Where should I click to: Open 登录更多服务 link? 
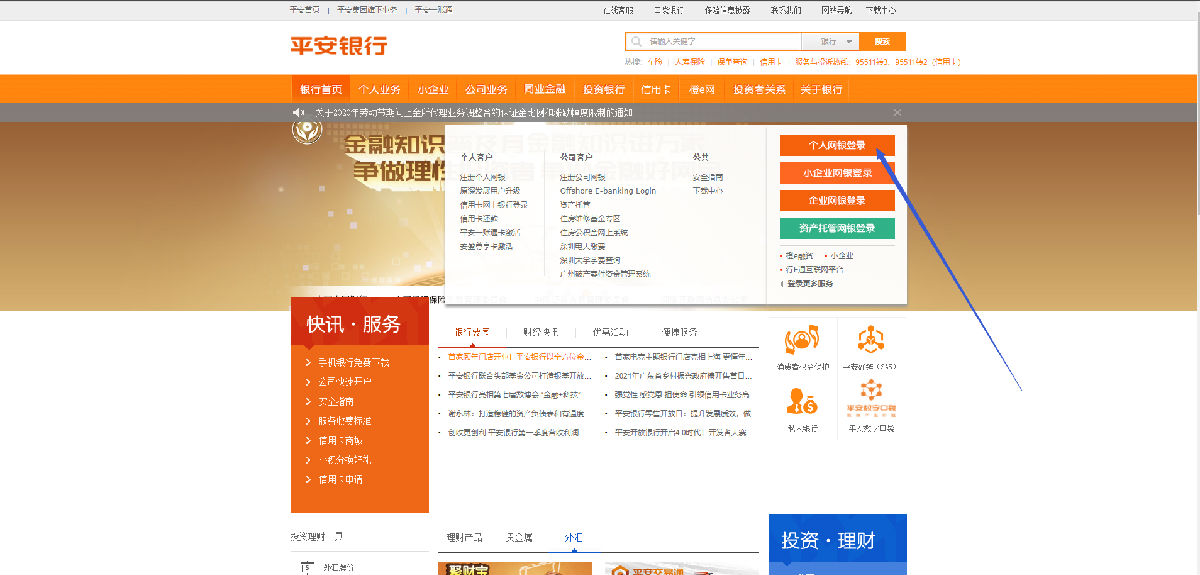(809, 284)
